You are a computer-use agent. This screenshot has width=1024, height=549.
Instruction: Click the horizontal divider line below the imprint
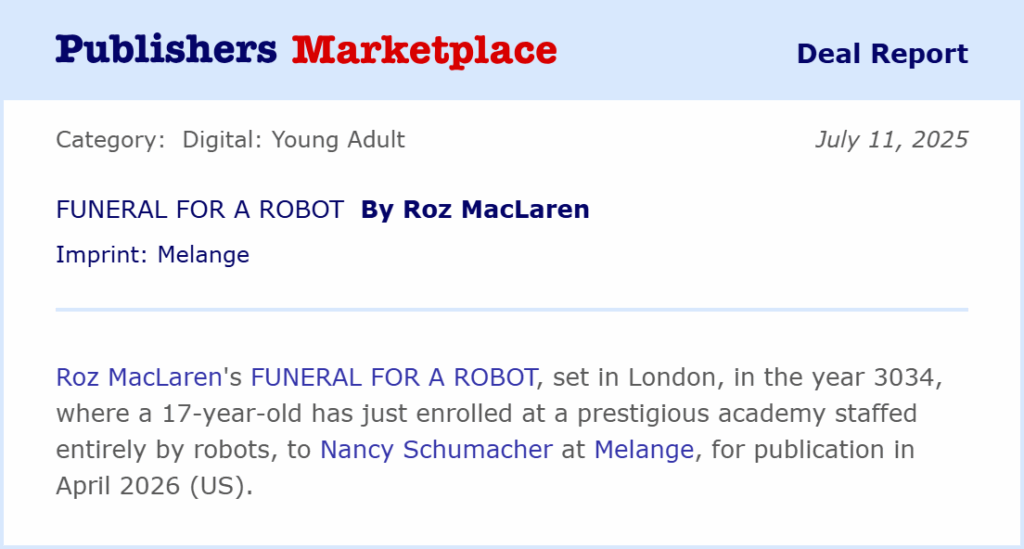tap(512, 310)
